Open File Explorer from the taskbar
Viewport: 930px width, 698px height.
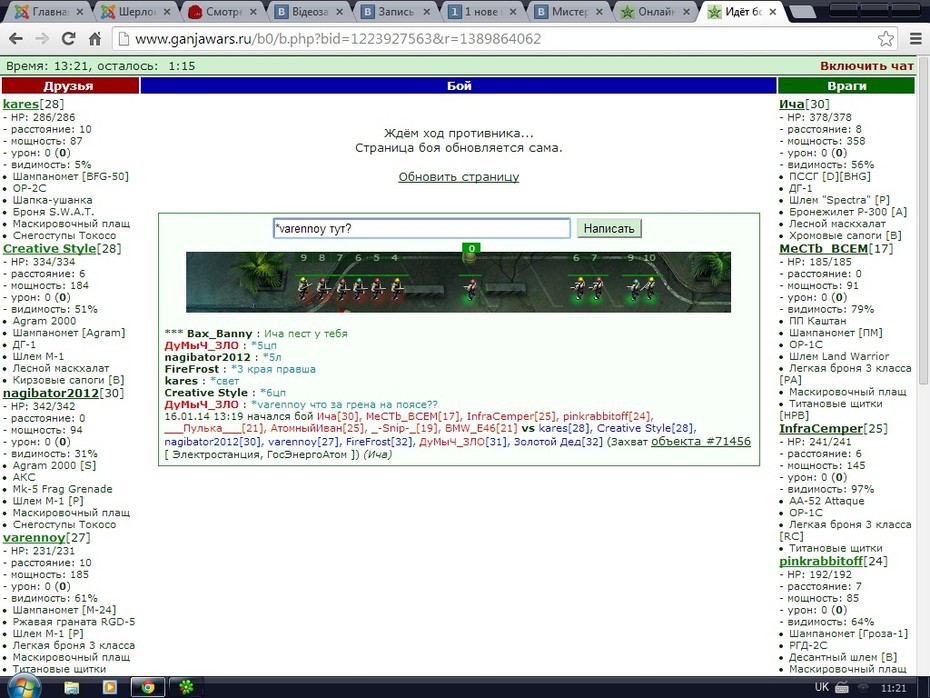point(72,687)
